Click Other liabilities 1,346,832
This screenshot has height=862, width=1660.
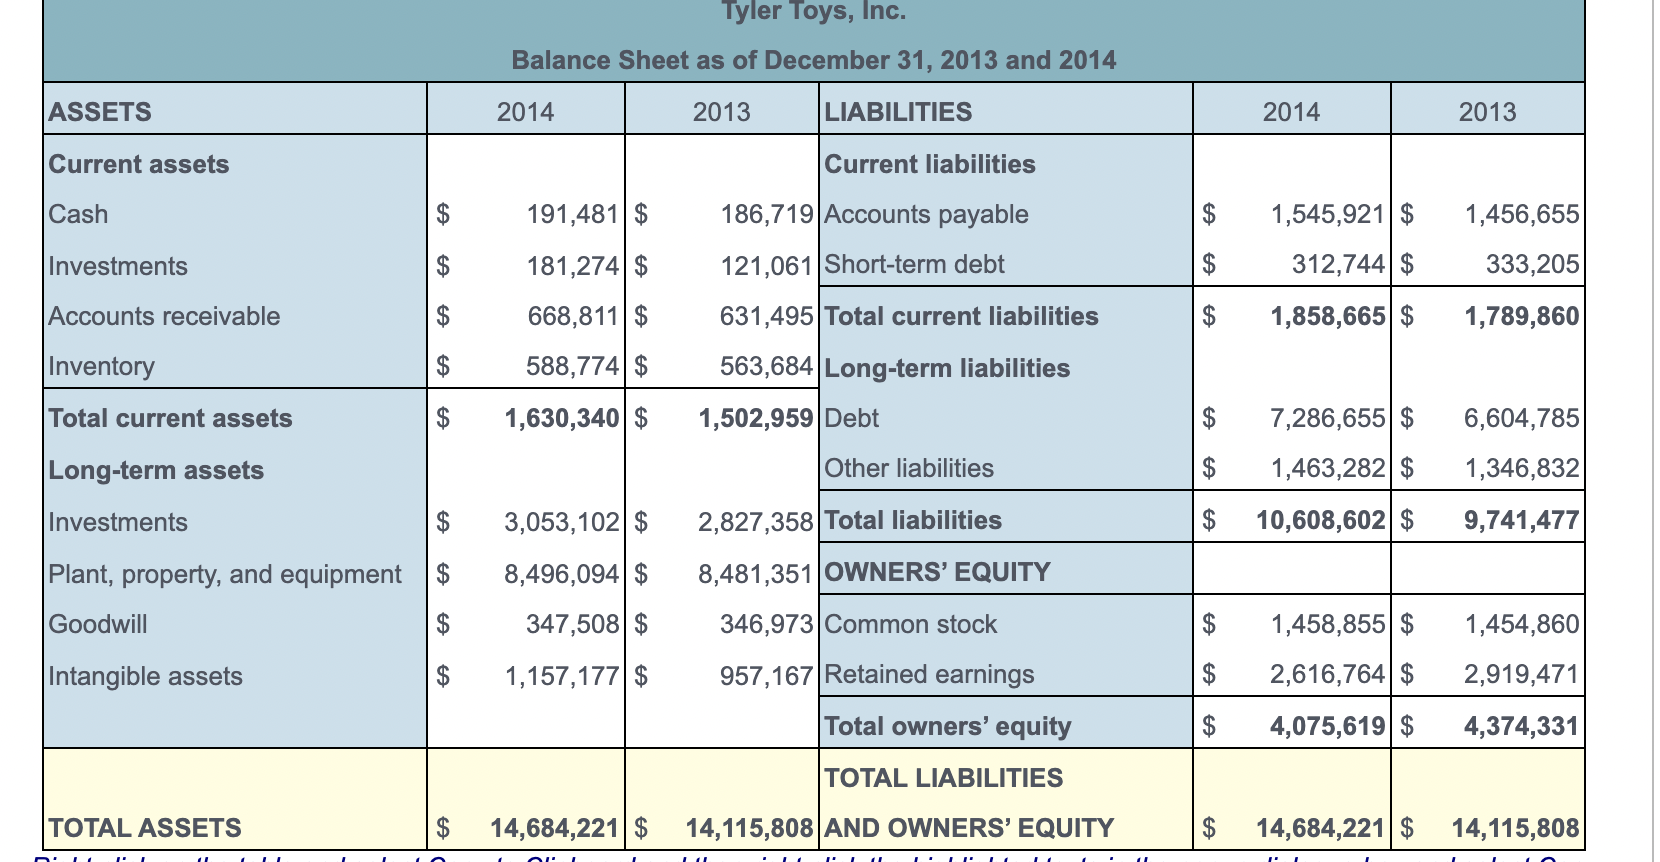1522,469
